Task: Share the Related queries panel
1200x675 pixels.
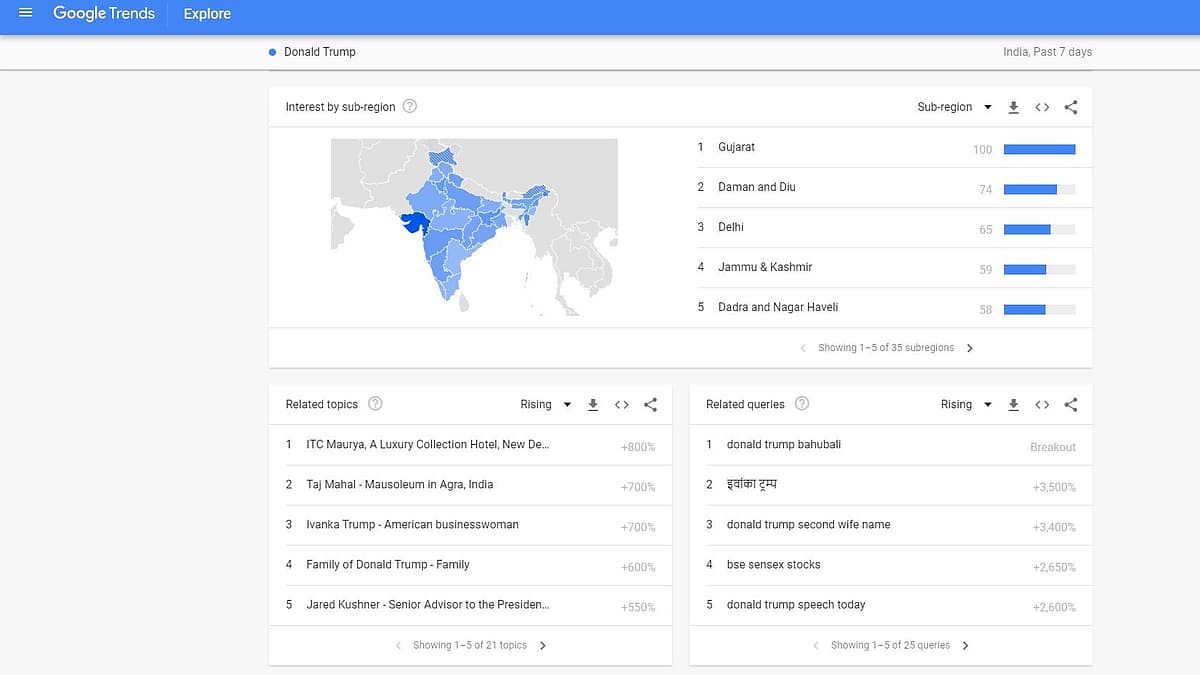Action: click(x=1071, y=405)
